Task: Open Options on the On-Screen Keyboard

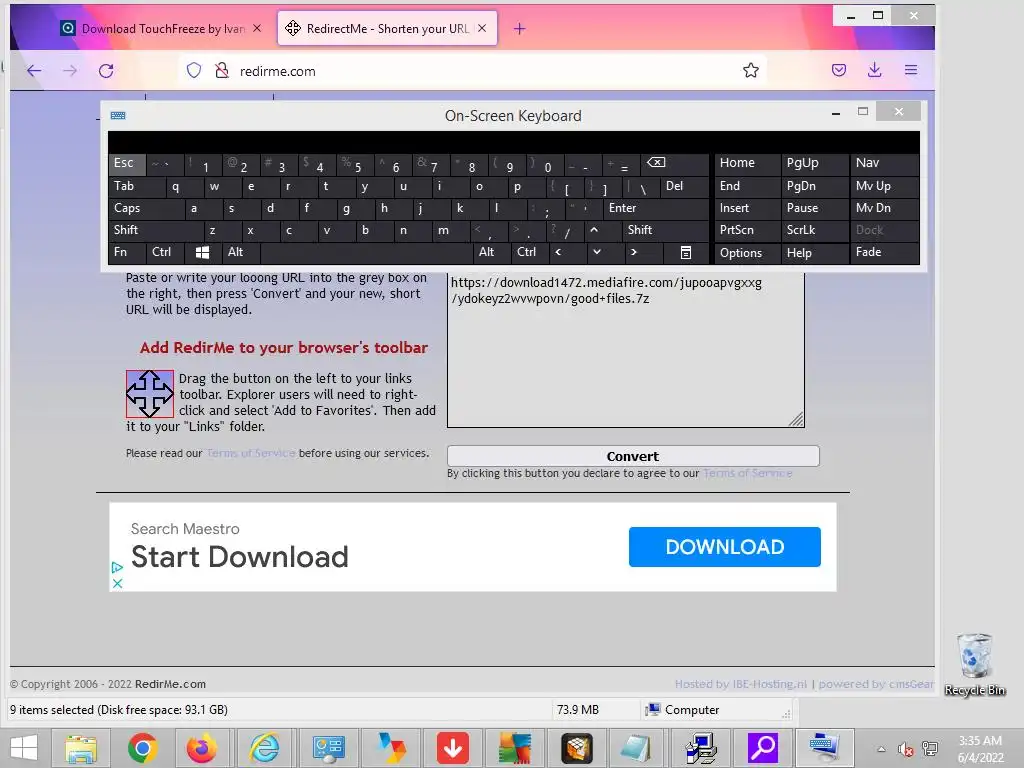Action: click(747, 253)
